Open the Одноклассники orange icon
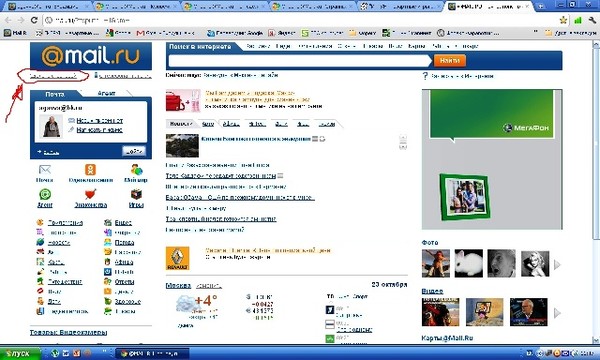 [x=90, y=169]
